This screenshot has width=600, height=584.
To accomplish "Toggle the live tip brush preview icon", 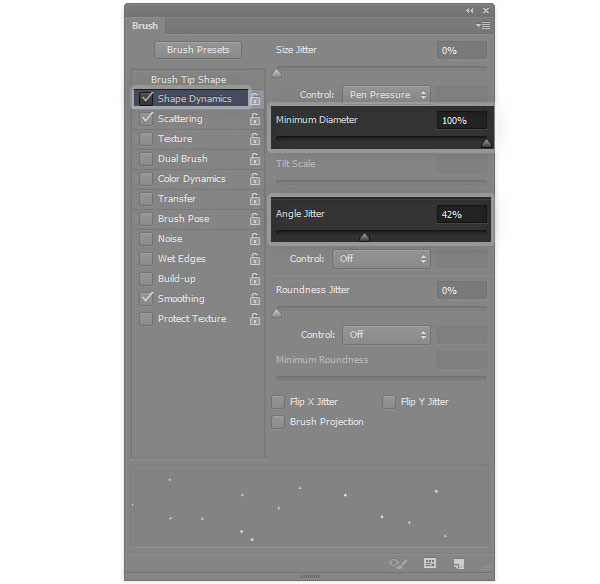I will pyautogui.click(x=398, y=563).
